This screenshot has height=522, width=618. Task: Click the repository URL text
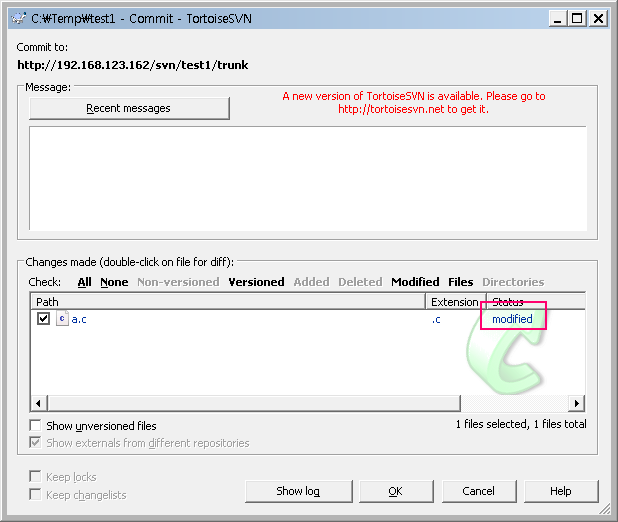coord(132,65)
